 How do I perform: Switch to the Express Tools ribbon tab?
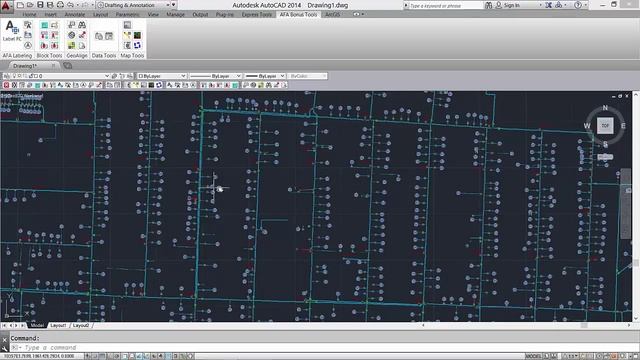tap(257, 14)
